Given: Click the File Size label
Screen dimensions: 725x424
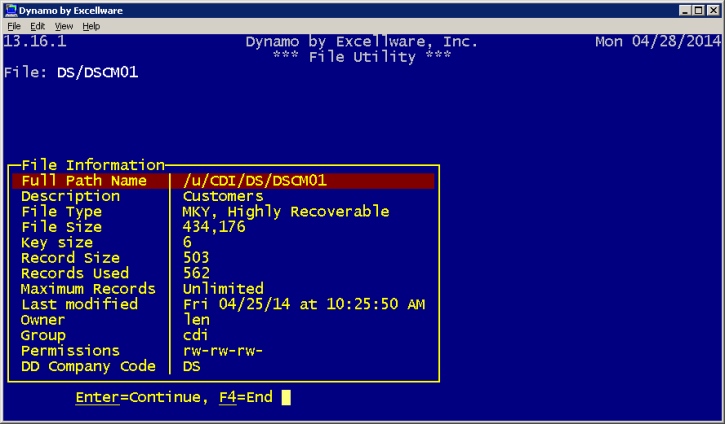Looking at the screenshot, I should coord(61,227).
